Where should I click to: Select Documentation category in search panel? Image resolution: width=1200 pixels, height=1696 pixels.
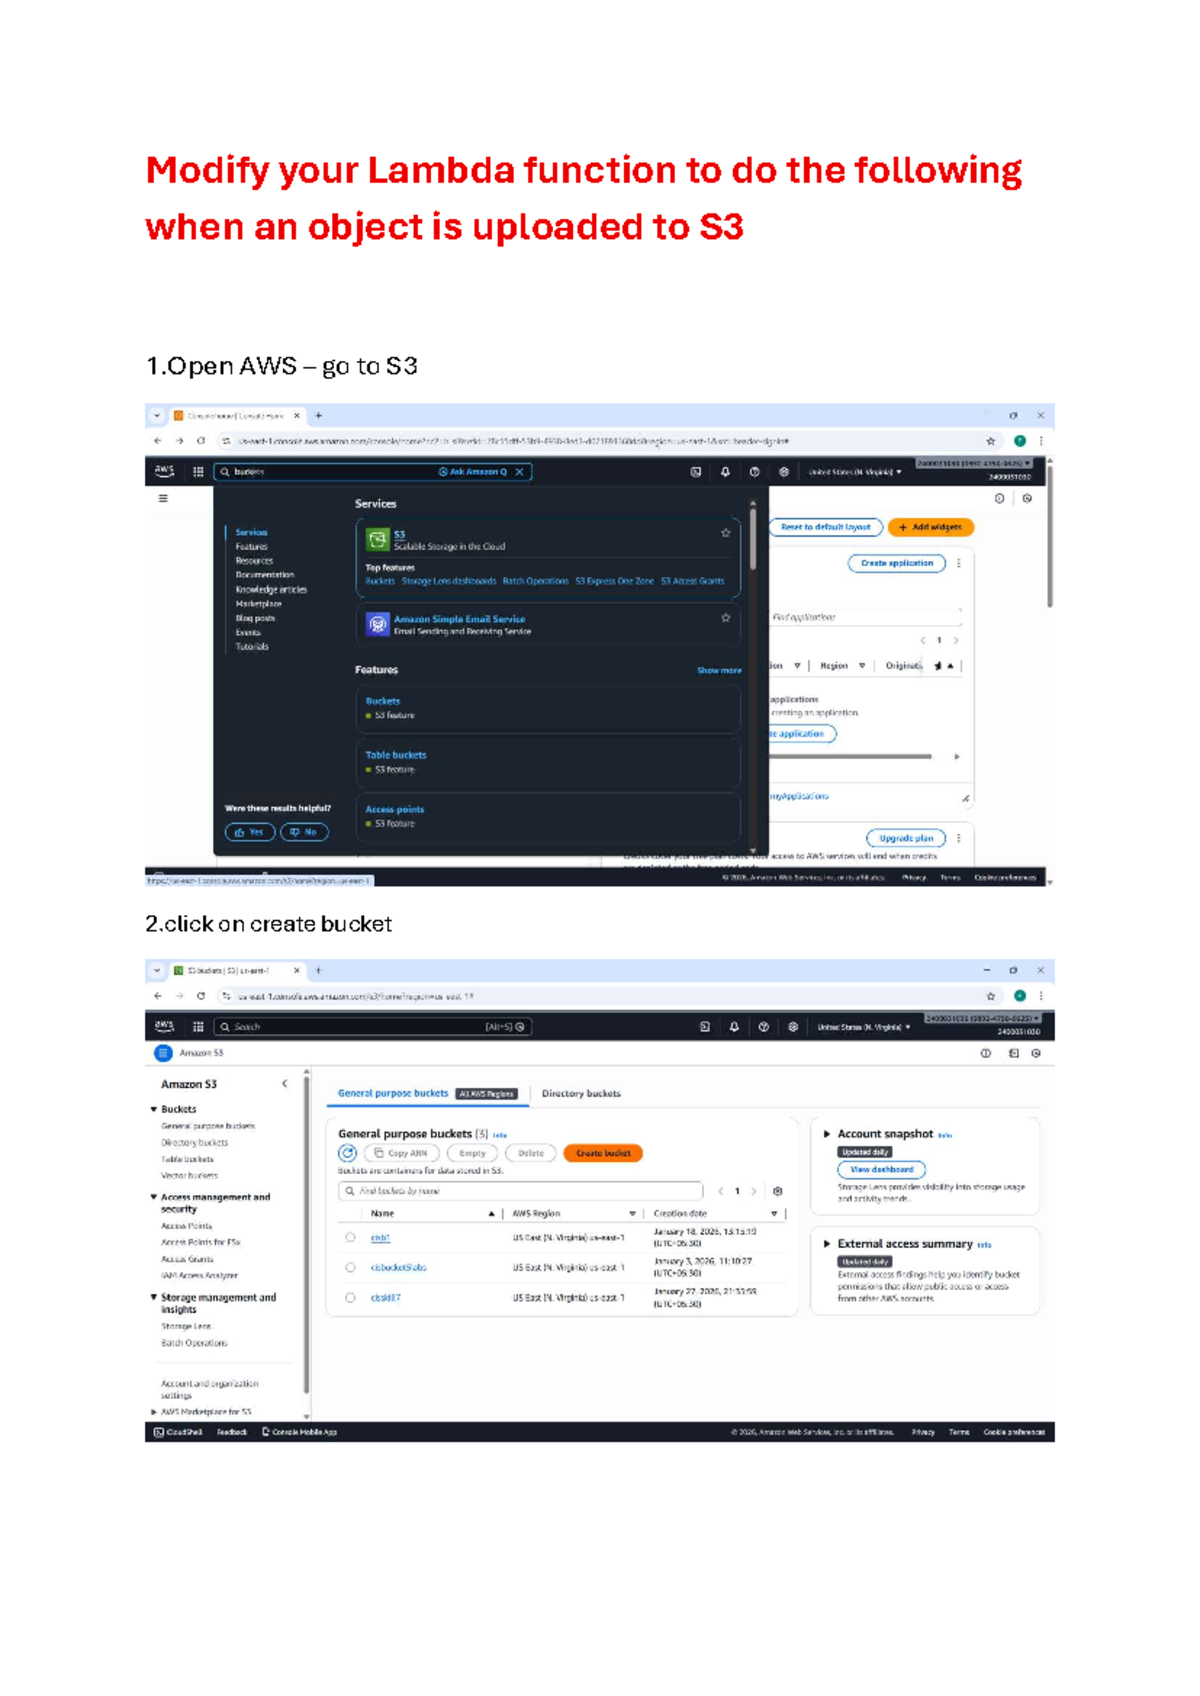265,575
